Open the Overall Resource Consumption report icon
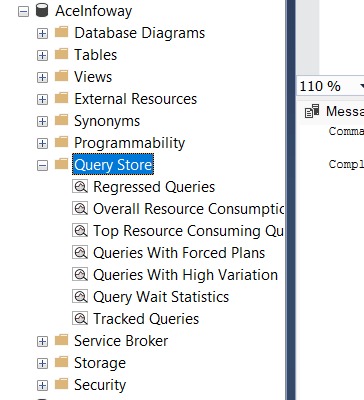Viewport: 364px width, 400px height. point(80,209)
